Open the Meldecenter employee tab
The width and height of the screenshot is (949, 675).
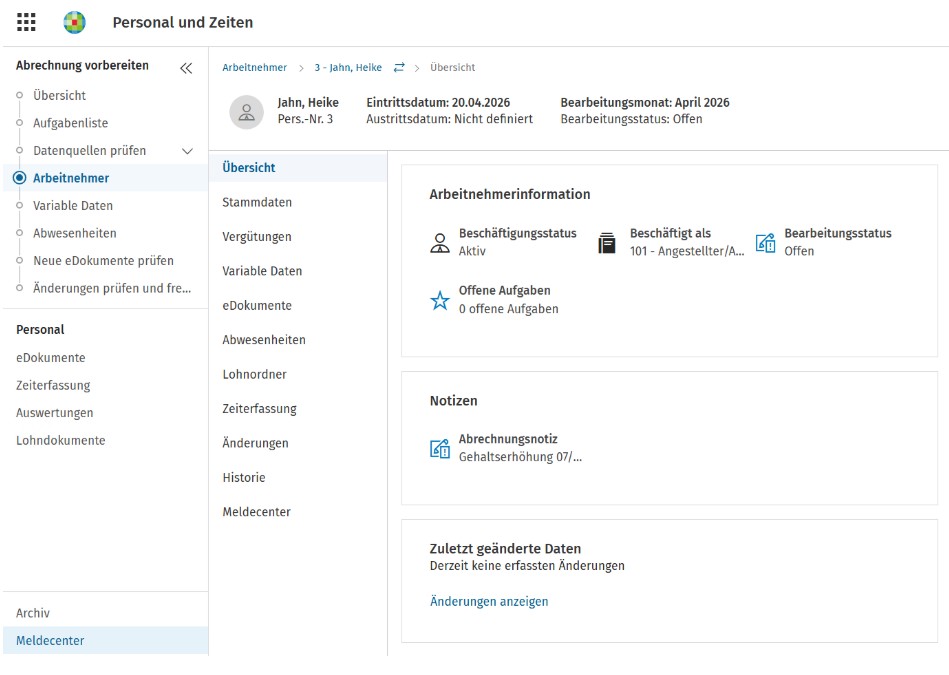pyautogui.click(x=256, y=512)
